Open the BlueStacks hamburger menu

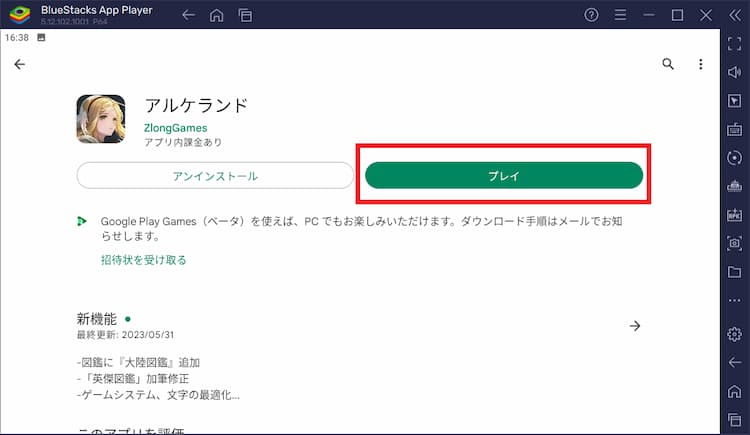tap(620, 15)
